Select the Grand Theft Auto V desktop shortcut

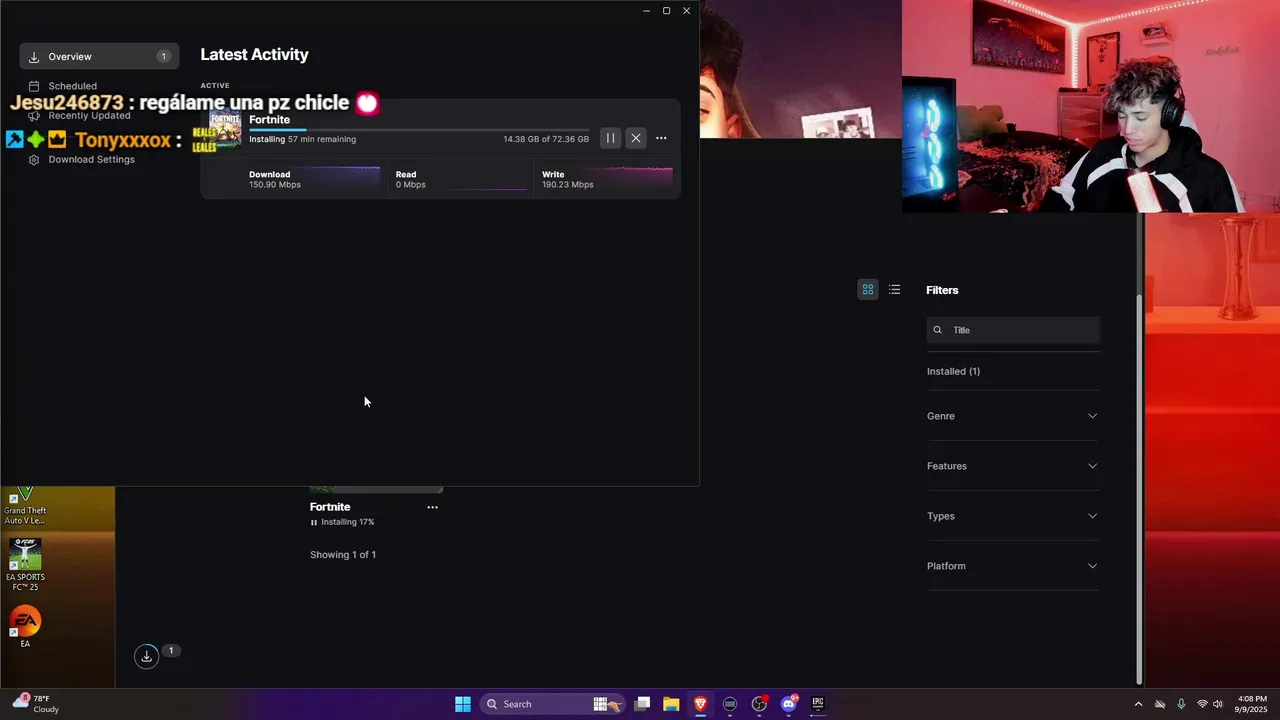click(x=25, y=506)
